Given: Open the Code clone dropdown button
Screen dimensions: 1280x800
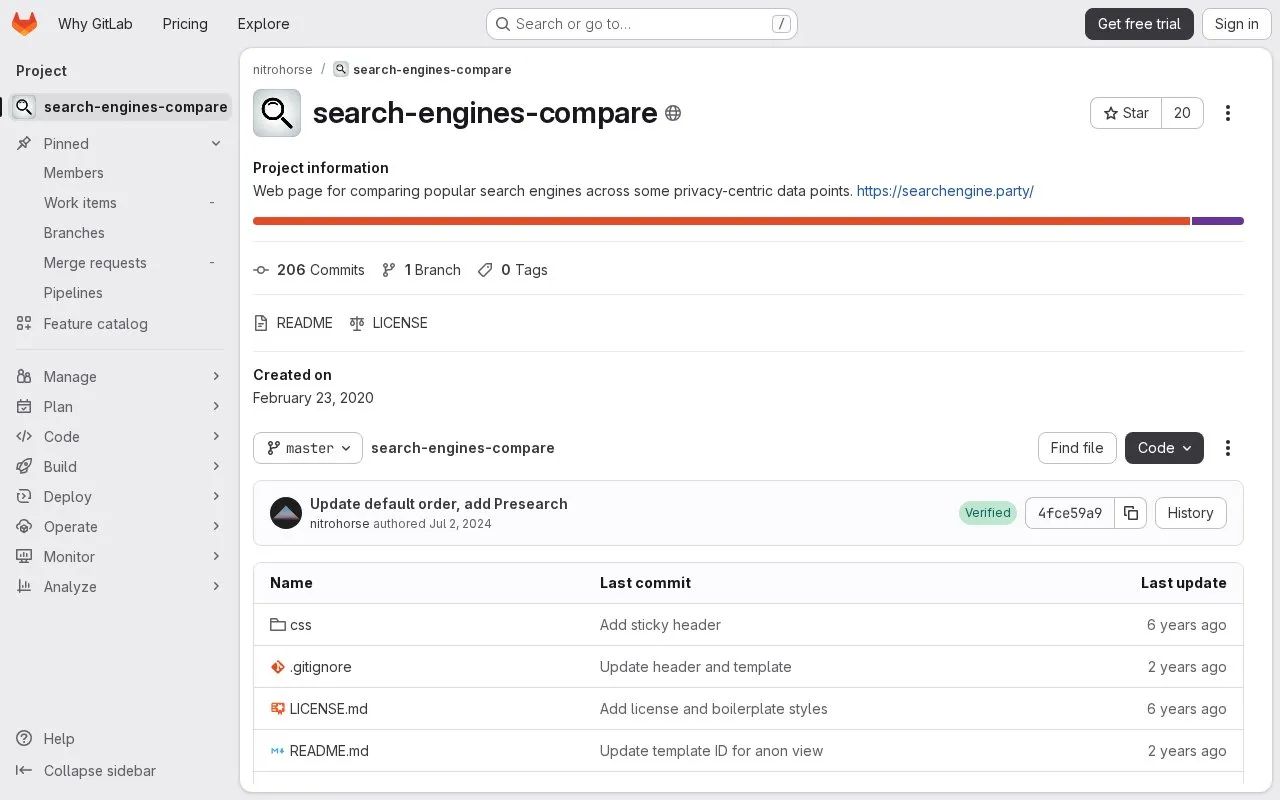Looking at the screenshot, I should (1164, 448).
